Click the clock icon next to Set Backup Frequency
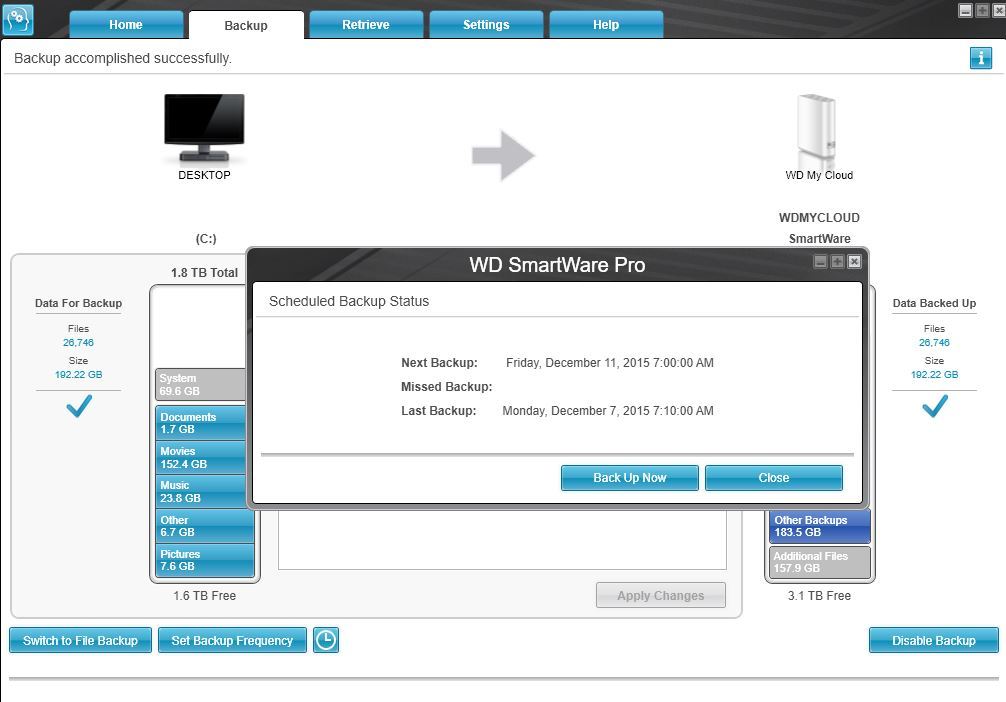The image size is (1006, 702). pos(325,640)
